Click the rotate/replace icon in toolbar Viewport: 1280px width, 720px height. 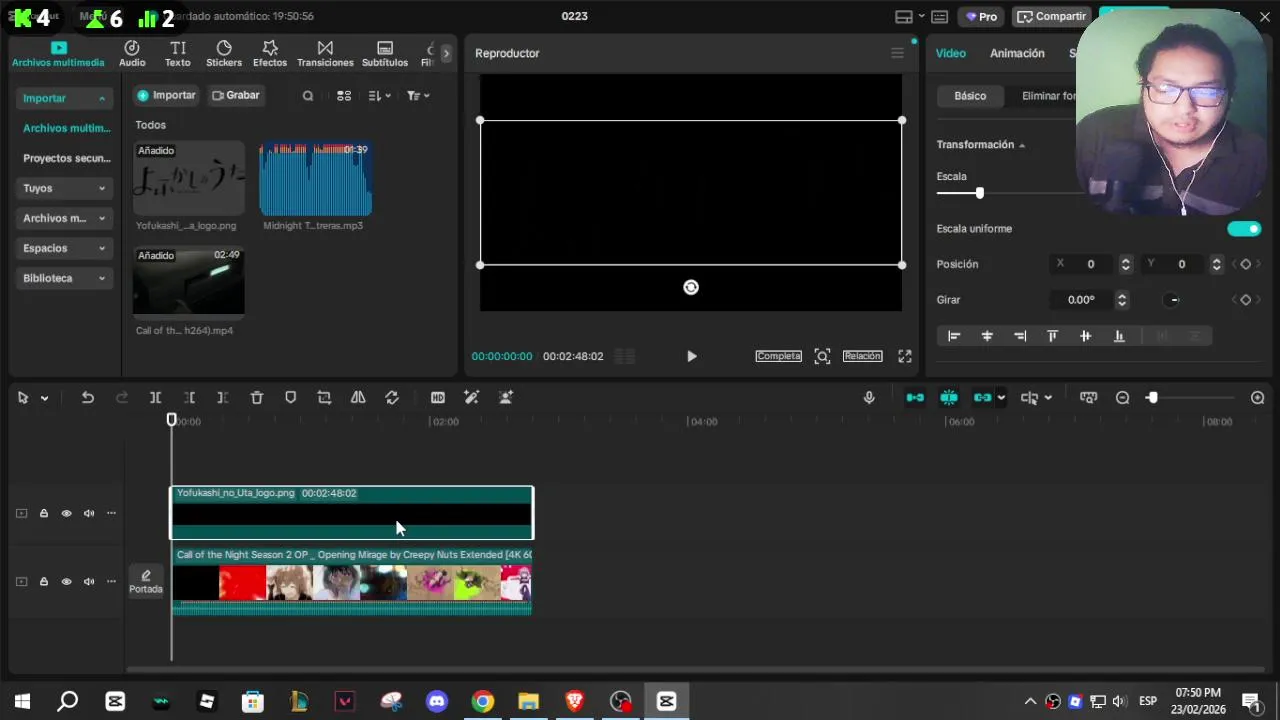[392, 398]
